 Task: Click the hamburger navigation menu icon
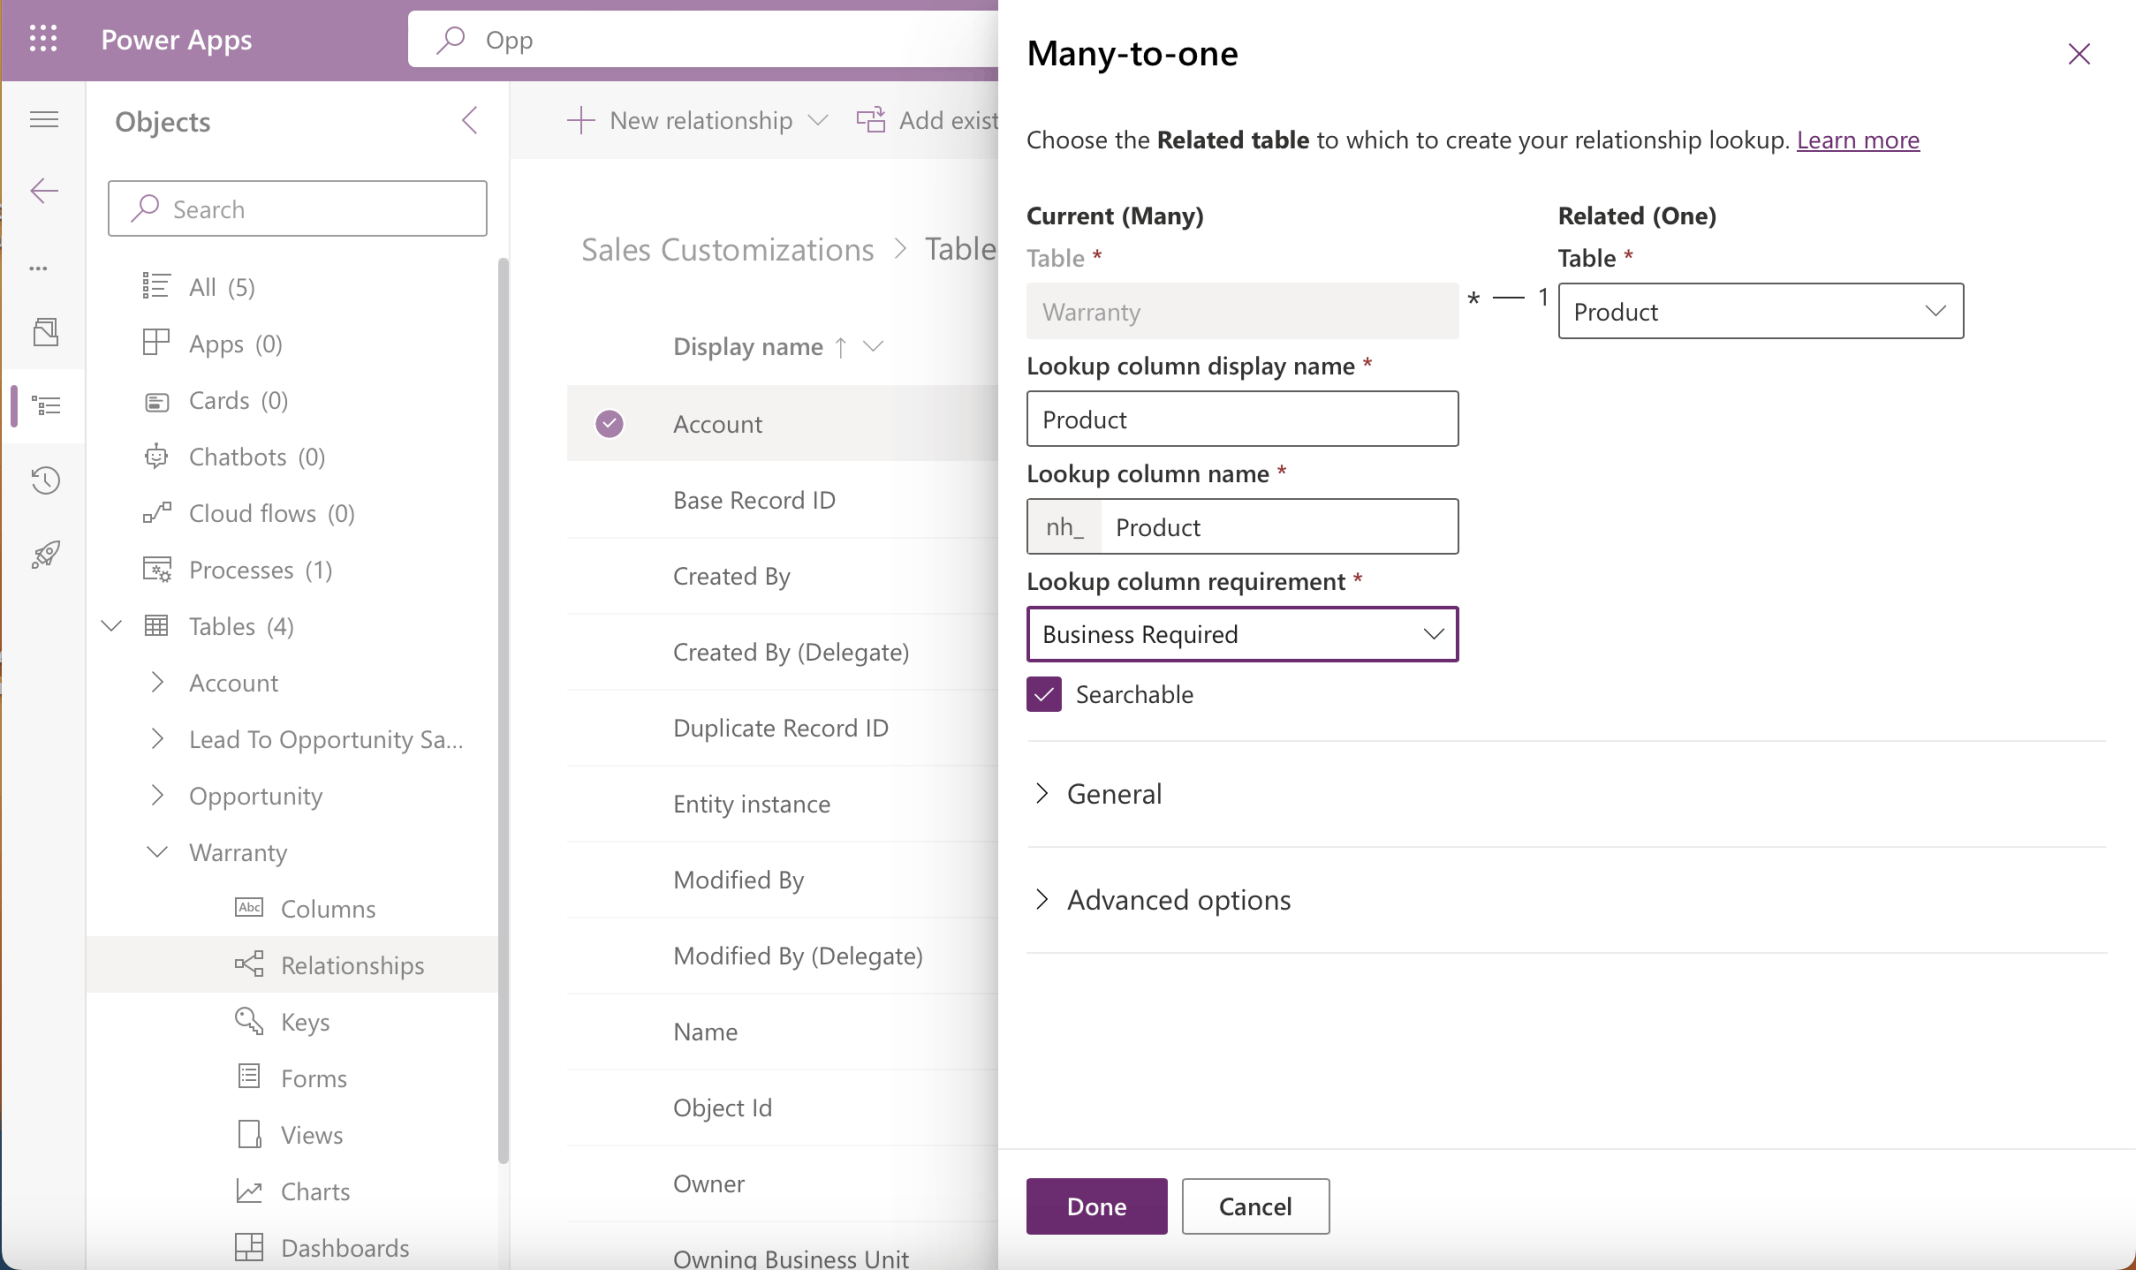click(x=44, y=118)
